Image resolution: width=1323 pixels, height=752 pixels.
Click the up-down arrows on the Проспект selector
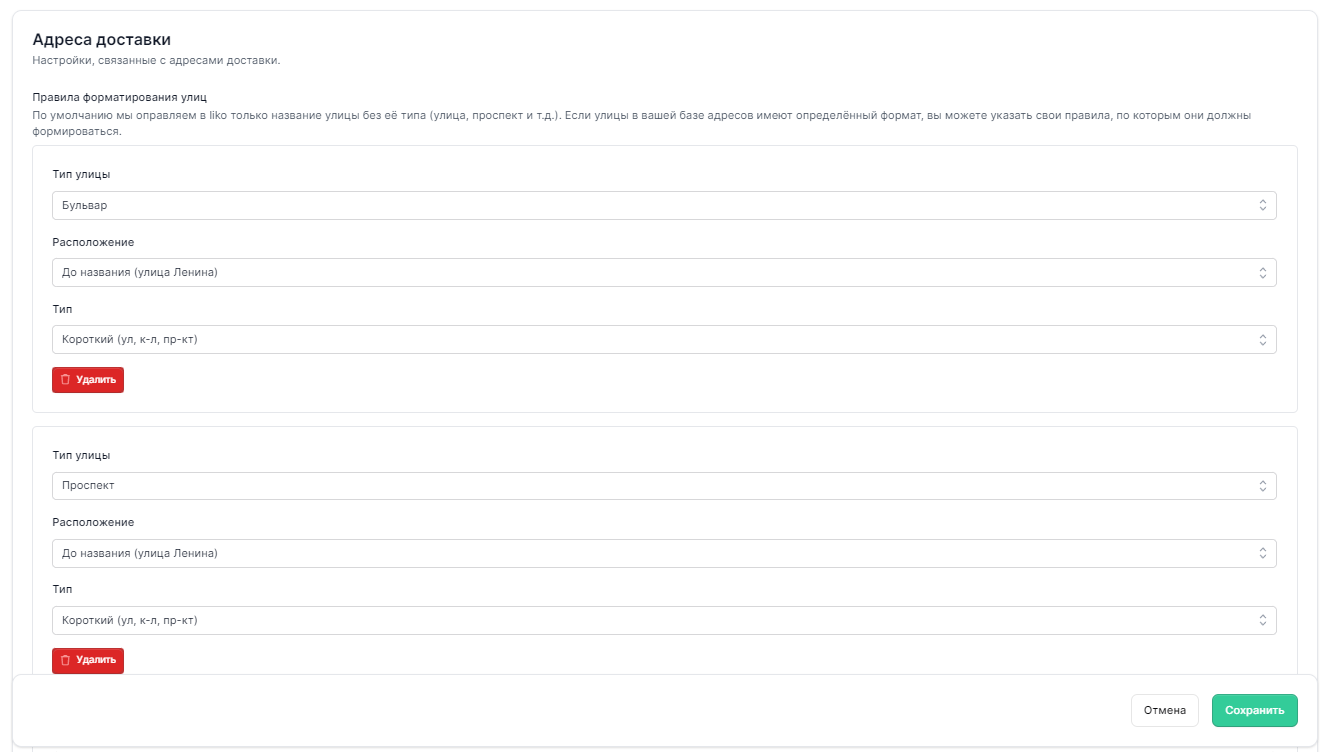click(x=1262, y=486)
